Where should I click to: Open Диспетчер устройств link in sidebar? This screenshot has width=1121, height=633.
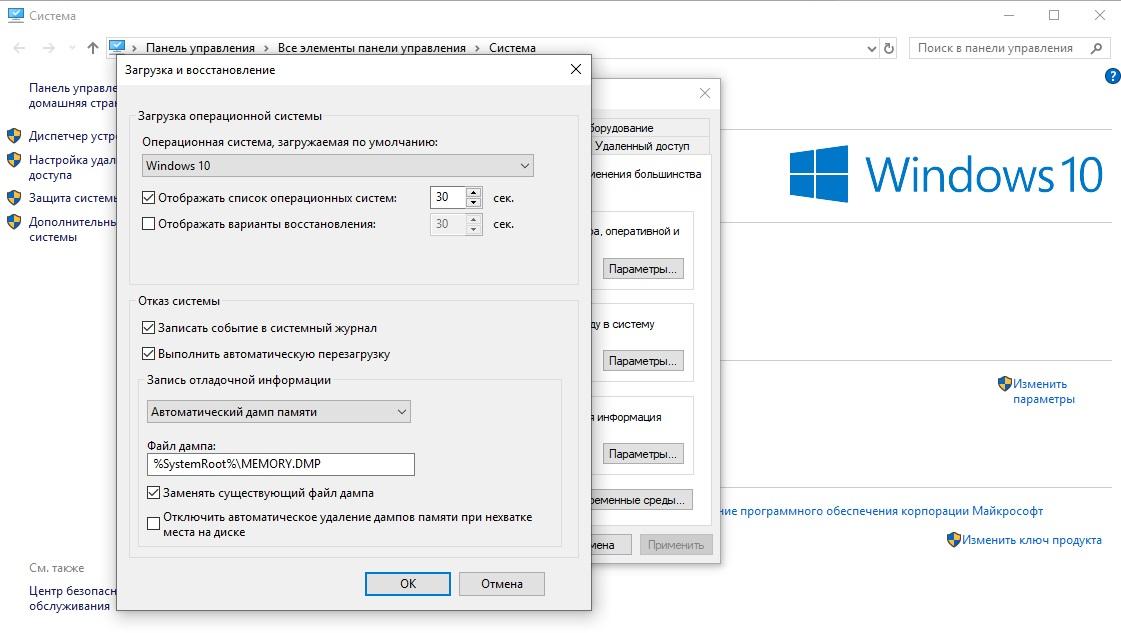tap(72, 136)
